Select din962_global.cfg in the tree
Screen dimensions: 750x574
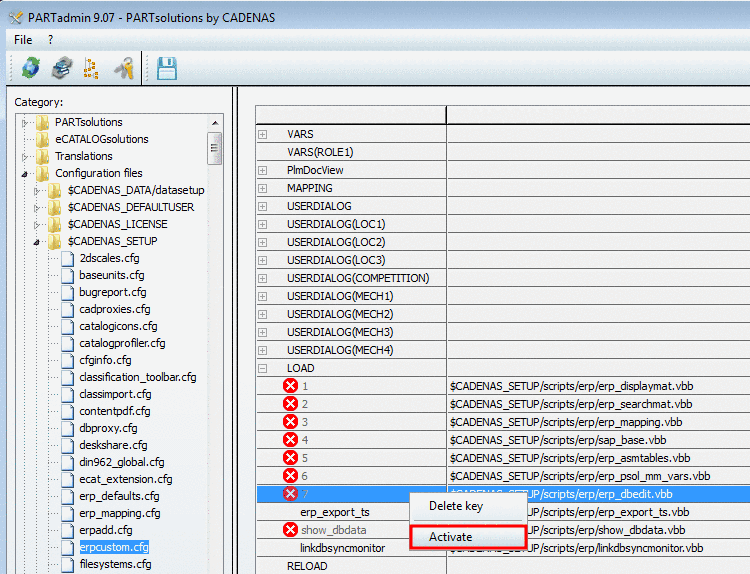coord(122,462)
